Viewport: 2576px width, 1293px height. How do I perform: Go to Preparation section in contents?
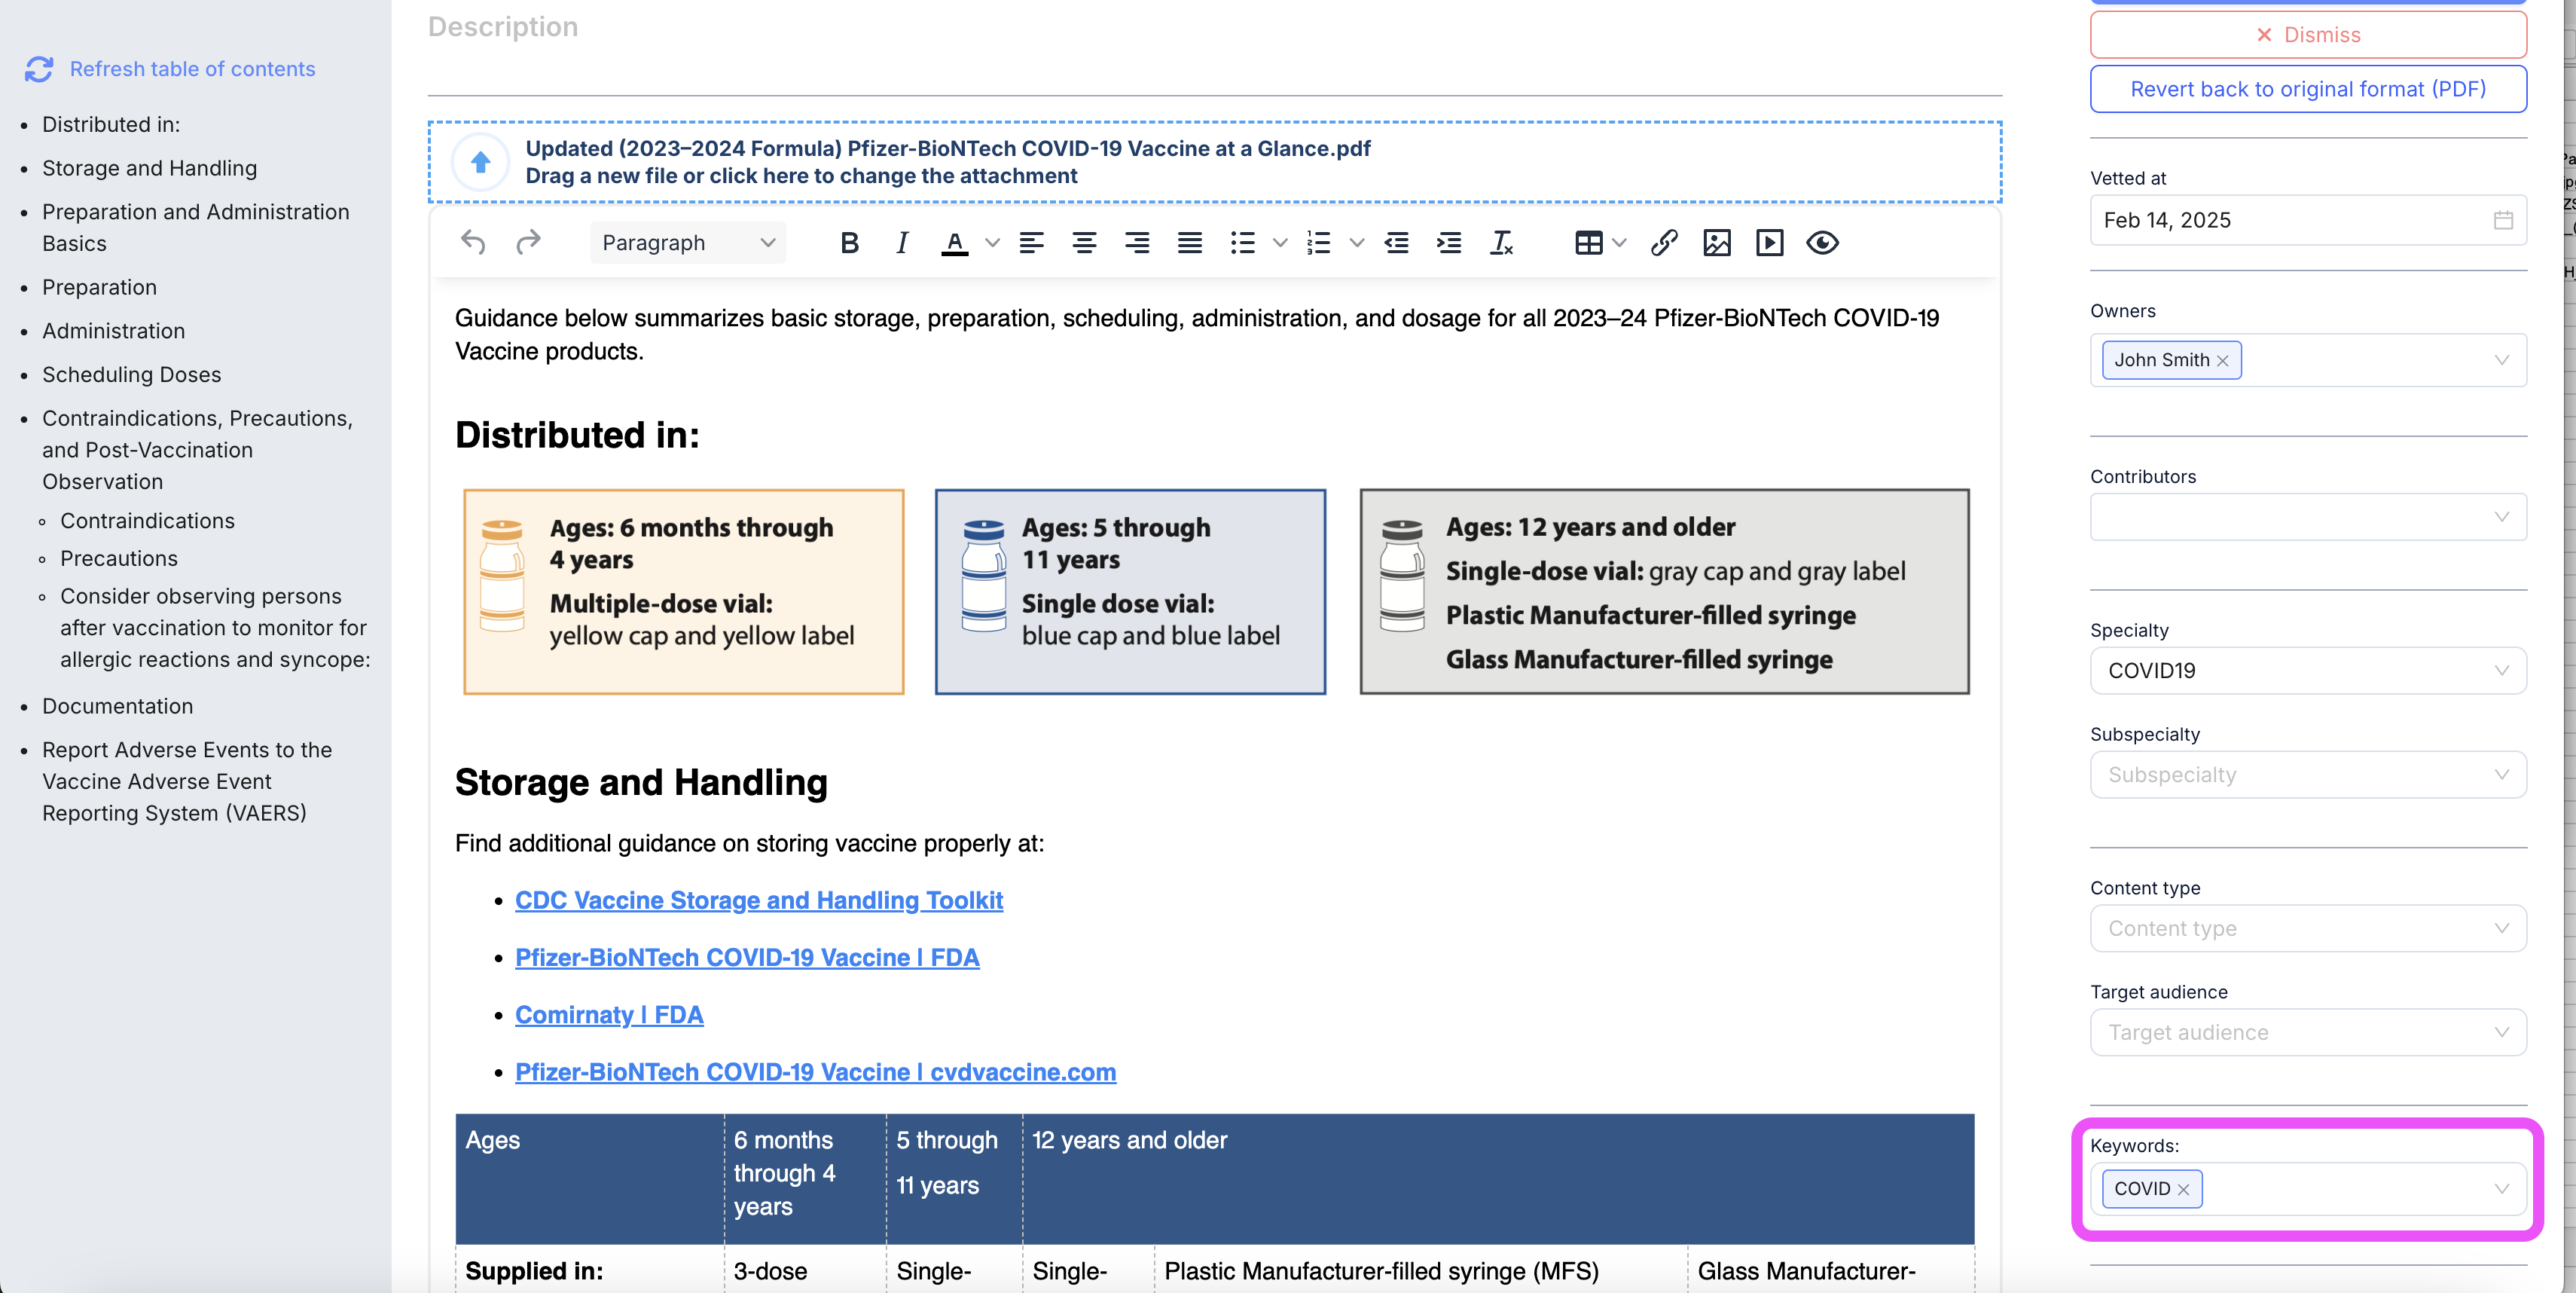pos(99,288)
